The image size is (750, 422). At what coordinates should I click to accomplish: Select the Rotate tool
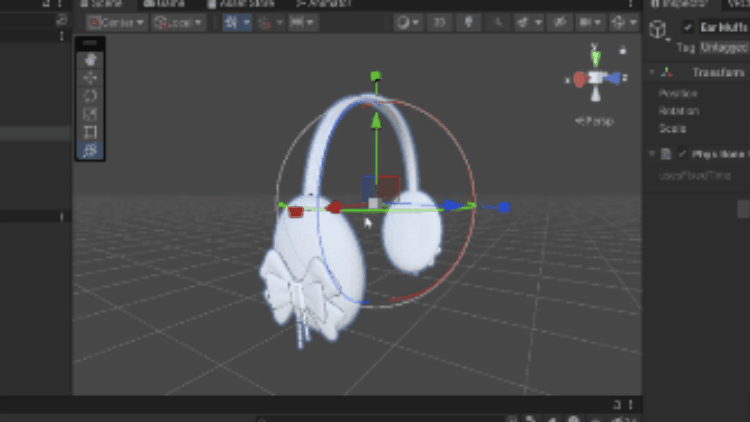(92, 95)
